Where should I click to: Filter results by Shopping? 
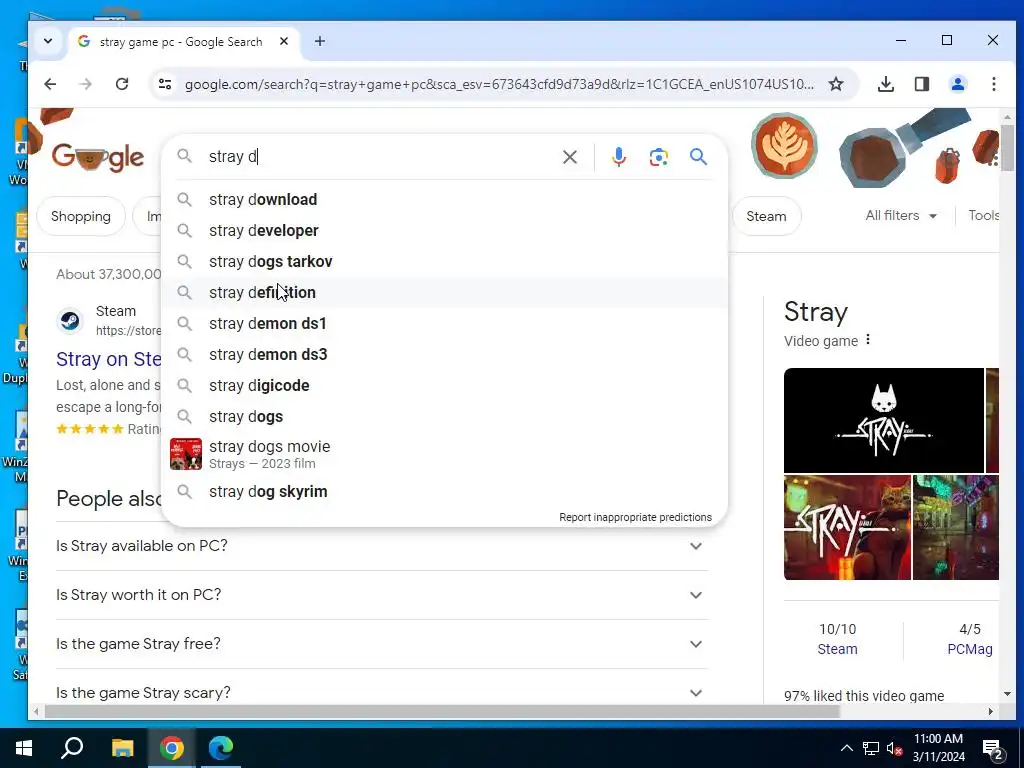[81, 216]
